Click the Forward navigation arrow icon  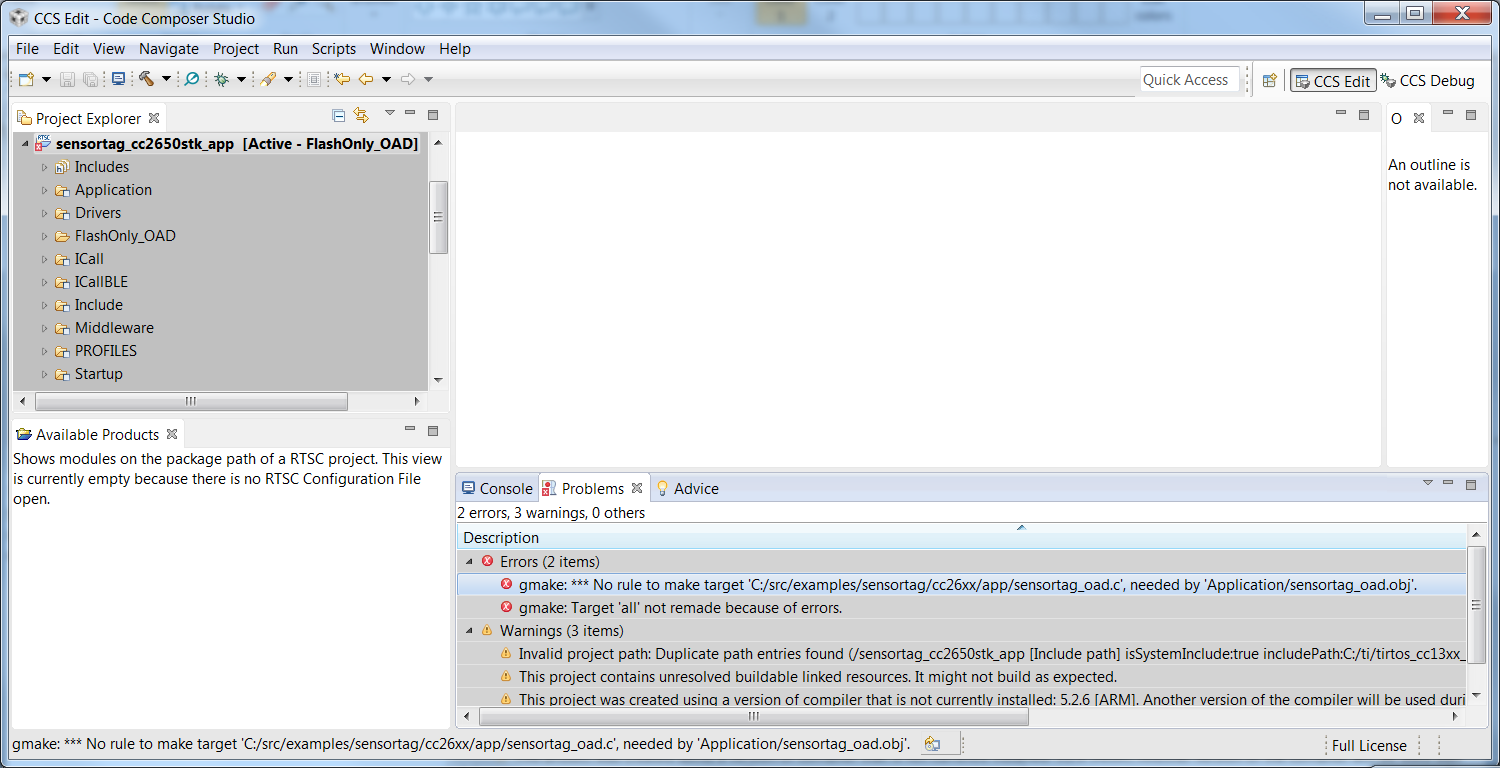point(408,79)
